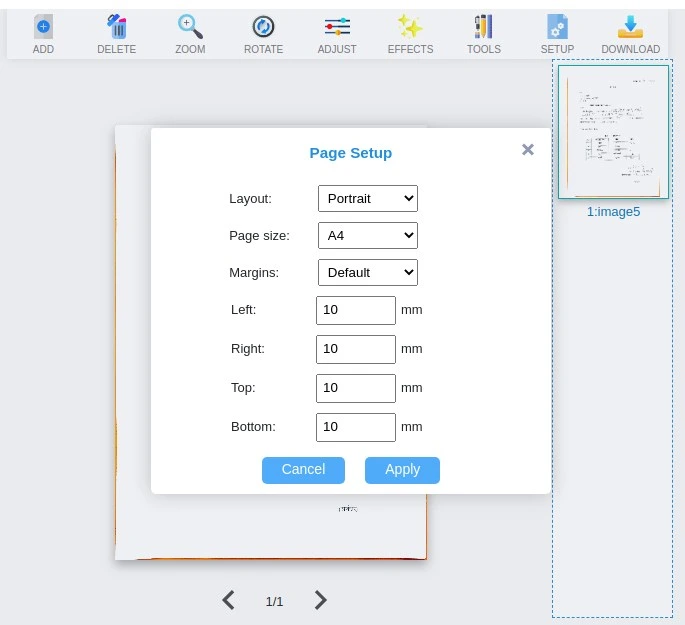Select the Zoom magnifier tool
Image resolution: width=685 pixels, height=625 pixels.
click(190, 28)
